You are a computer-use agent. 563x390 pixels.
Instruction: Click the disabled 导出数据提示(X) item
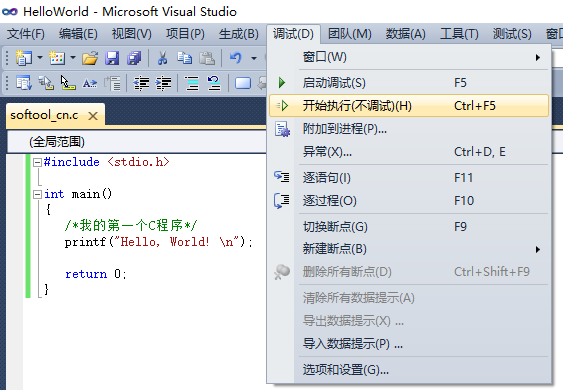pos(409,321)
